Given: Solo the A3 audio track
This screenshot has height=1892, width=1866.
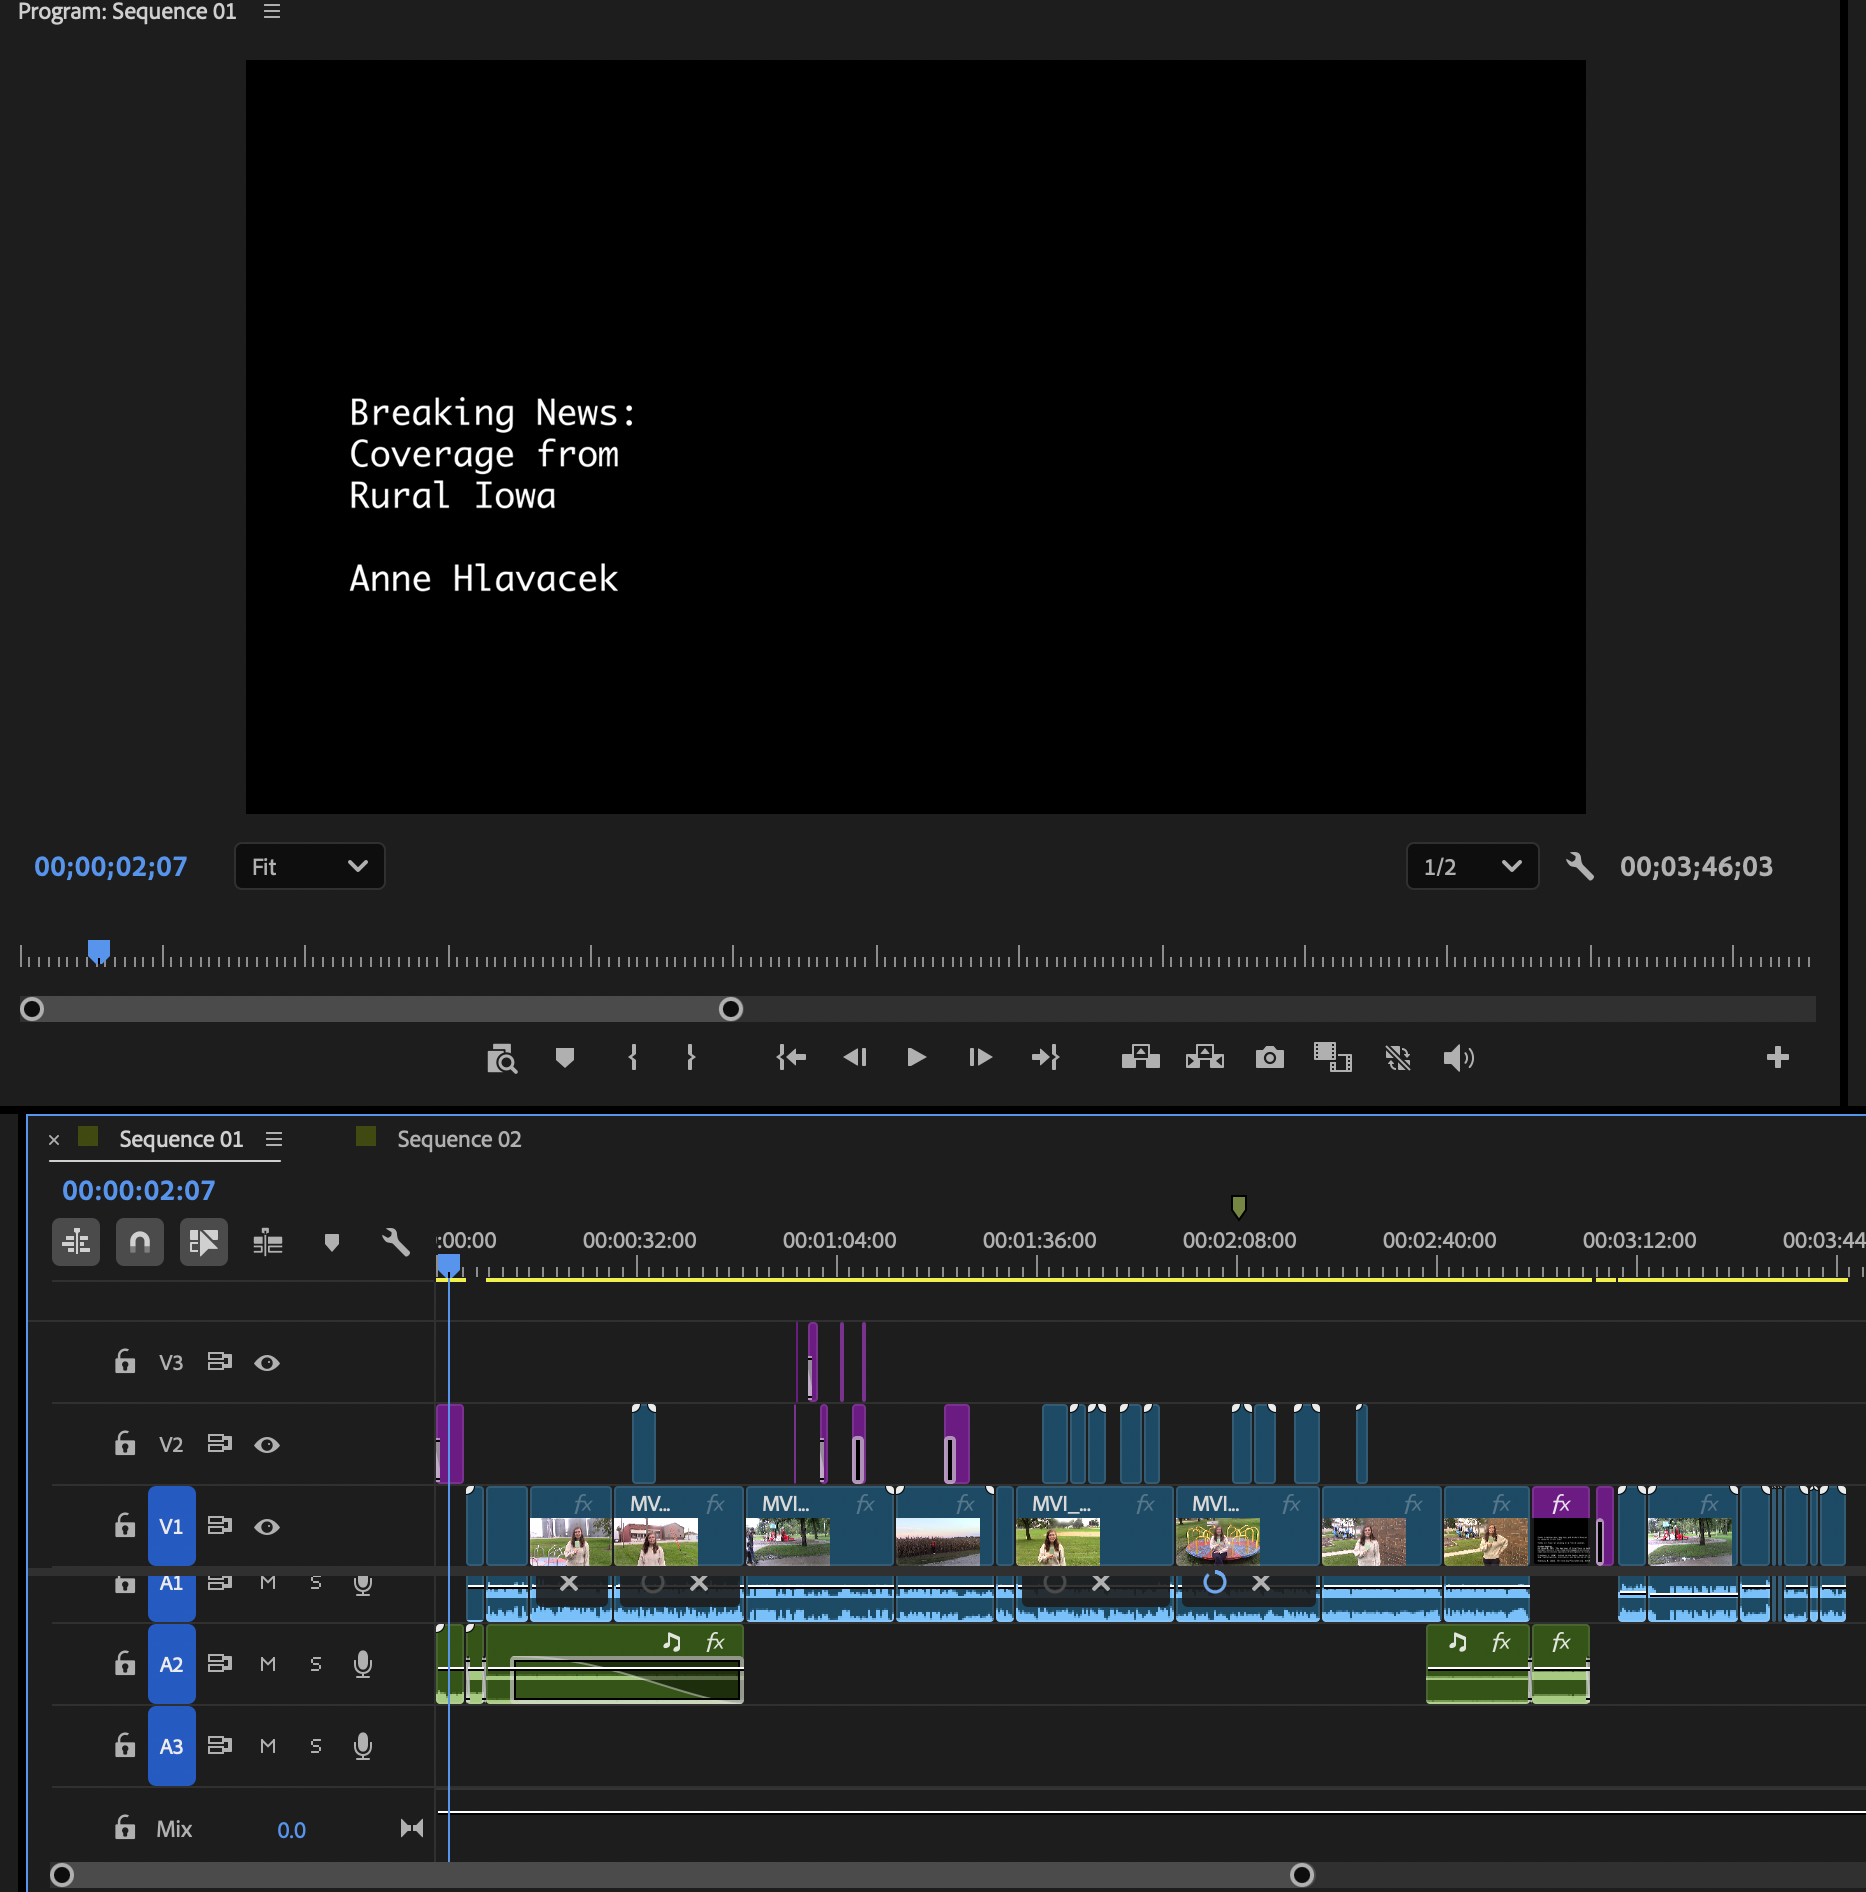Looking at the screenshot, I should pyautogui.click(x=316, y=1746).
